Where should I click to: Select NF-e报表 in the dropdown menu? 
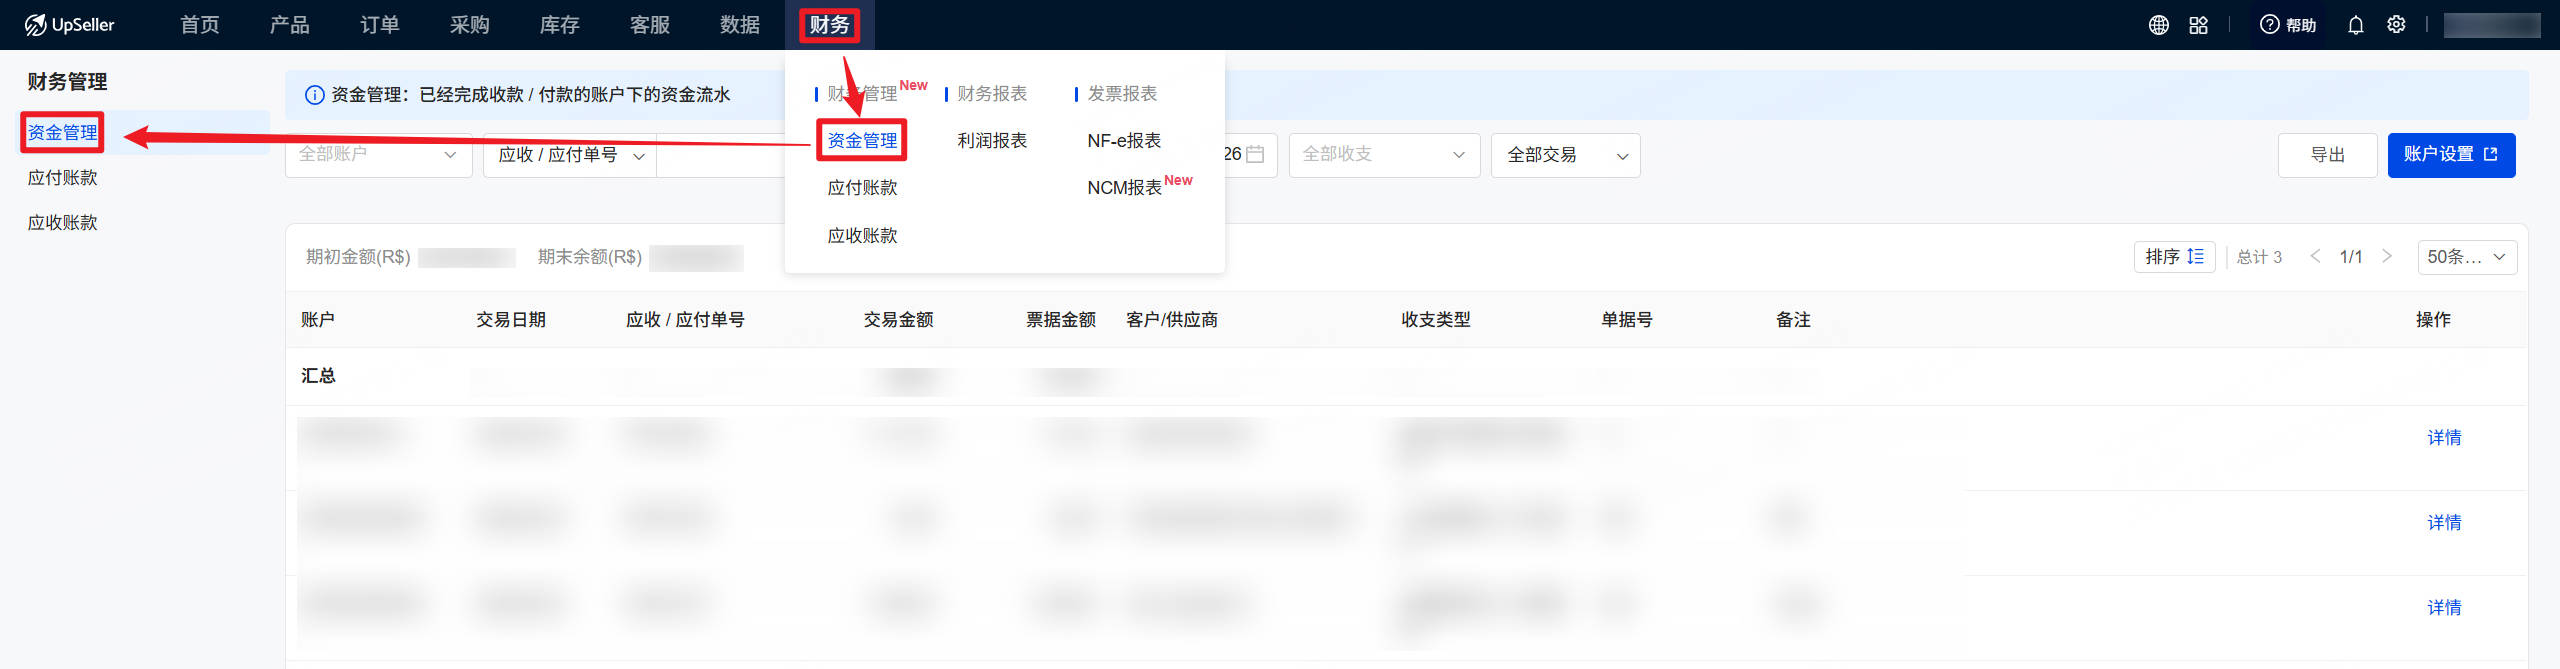pos(1124,141)
